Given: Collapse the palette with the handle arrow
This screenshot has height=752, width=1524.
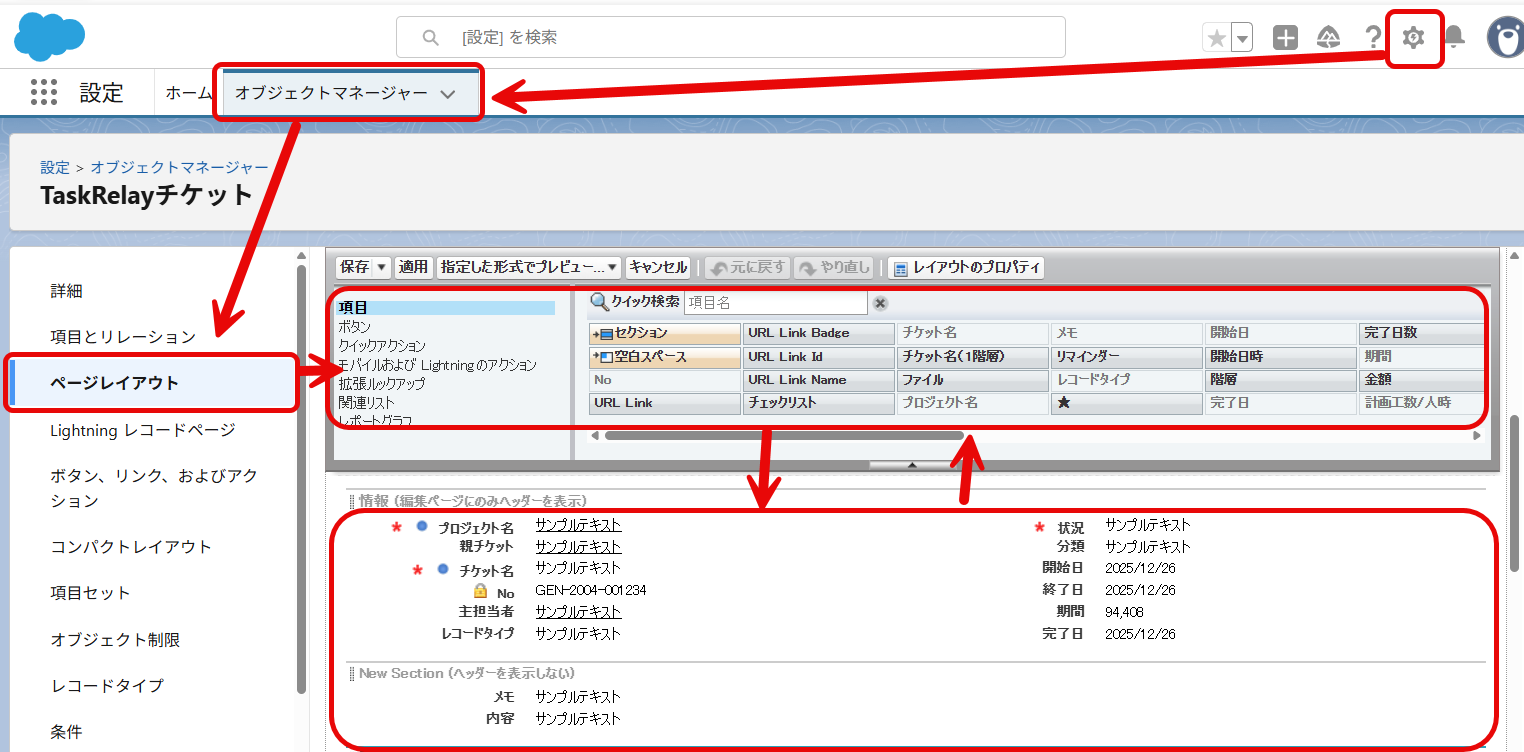Looking at the screenshot, I should click(x=911, y=465).
